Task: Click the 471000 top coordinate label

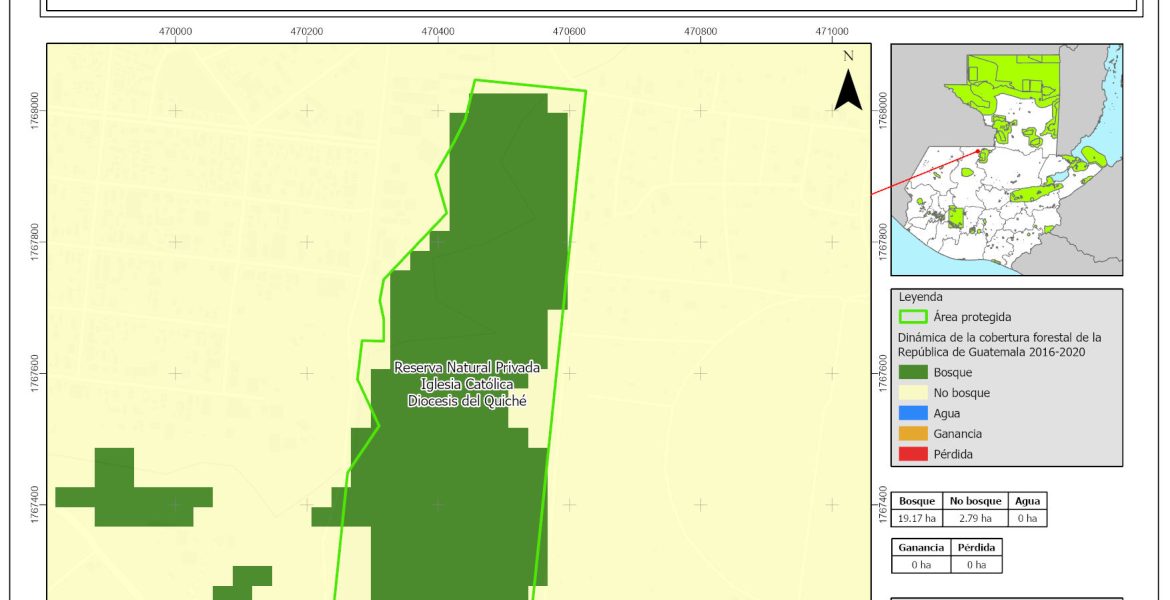Action: click(832, 31)
